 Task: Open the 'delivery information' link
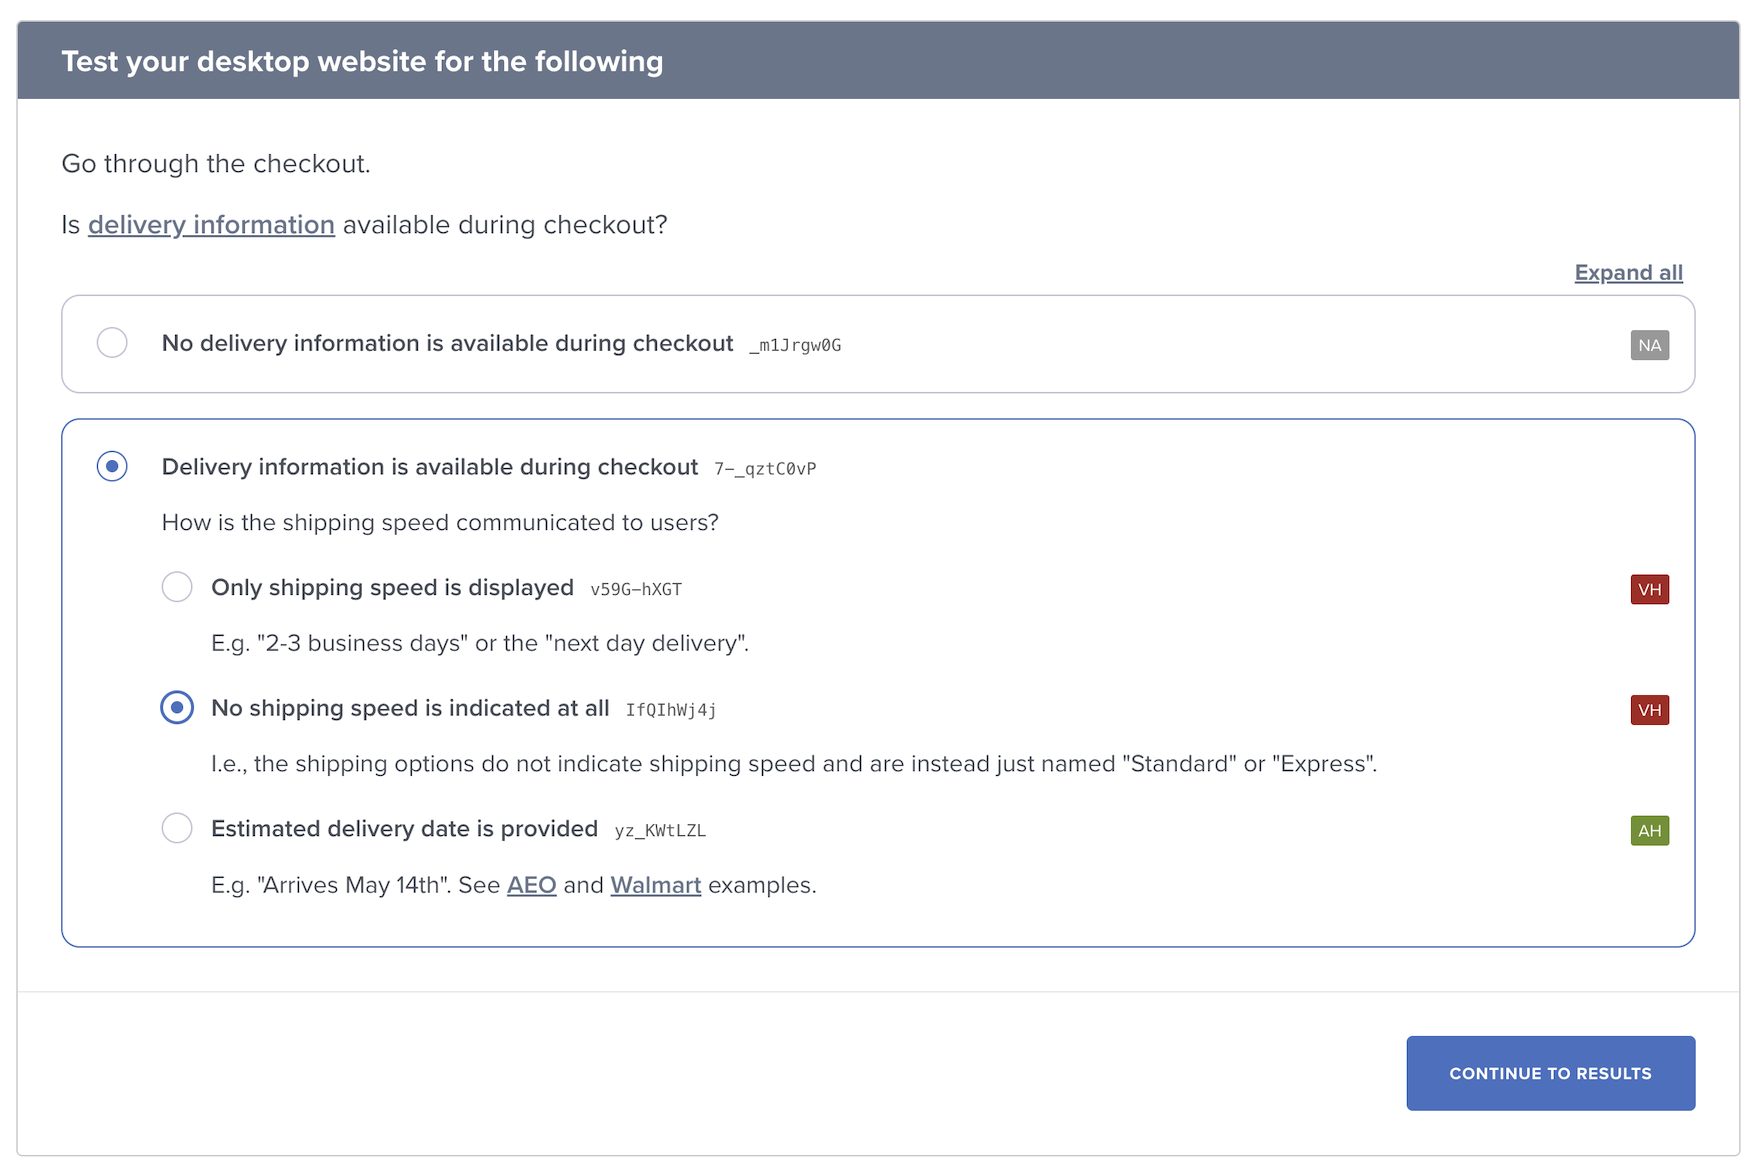[211, 225]
